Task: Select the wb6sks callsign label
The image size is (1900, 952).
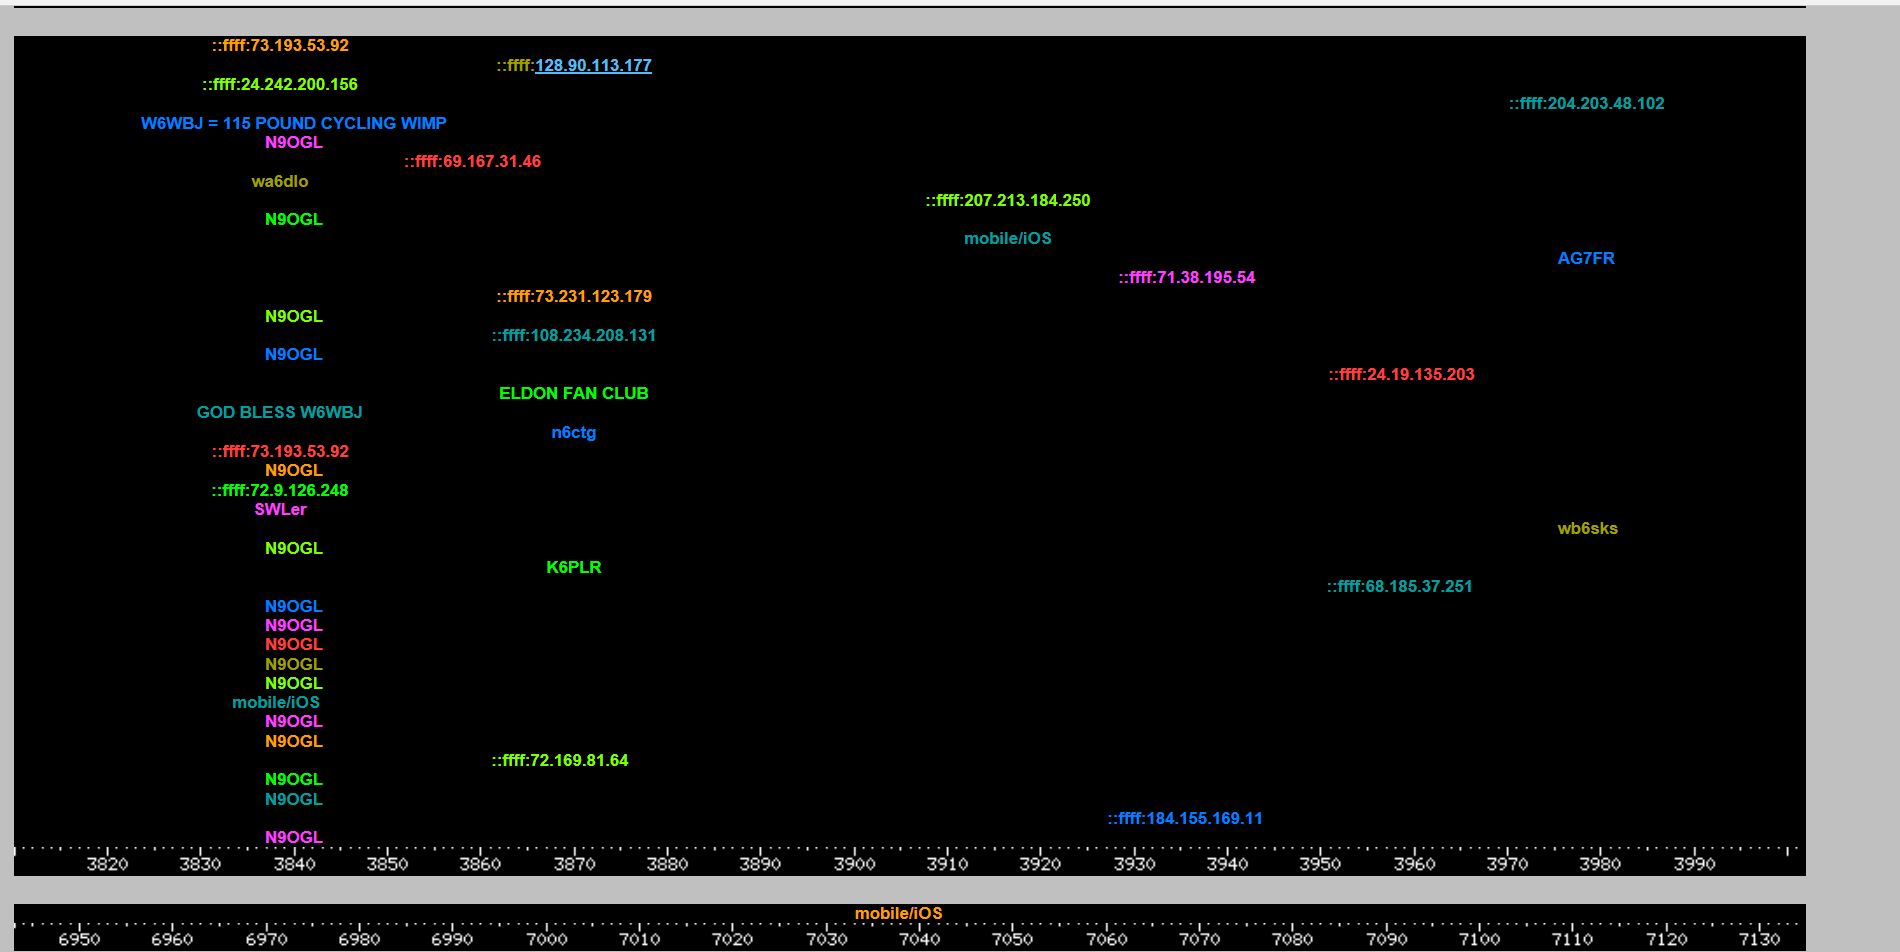Action: 1588,528
